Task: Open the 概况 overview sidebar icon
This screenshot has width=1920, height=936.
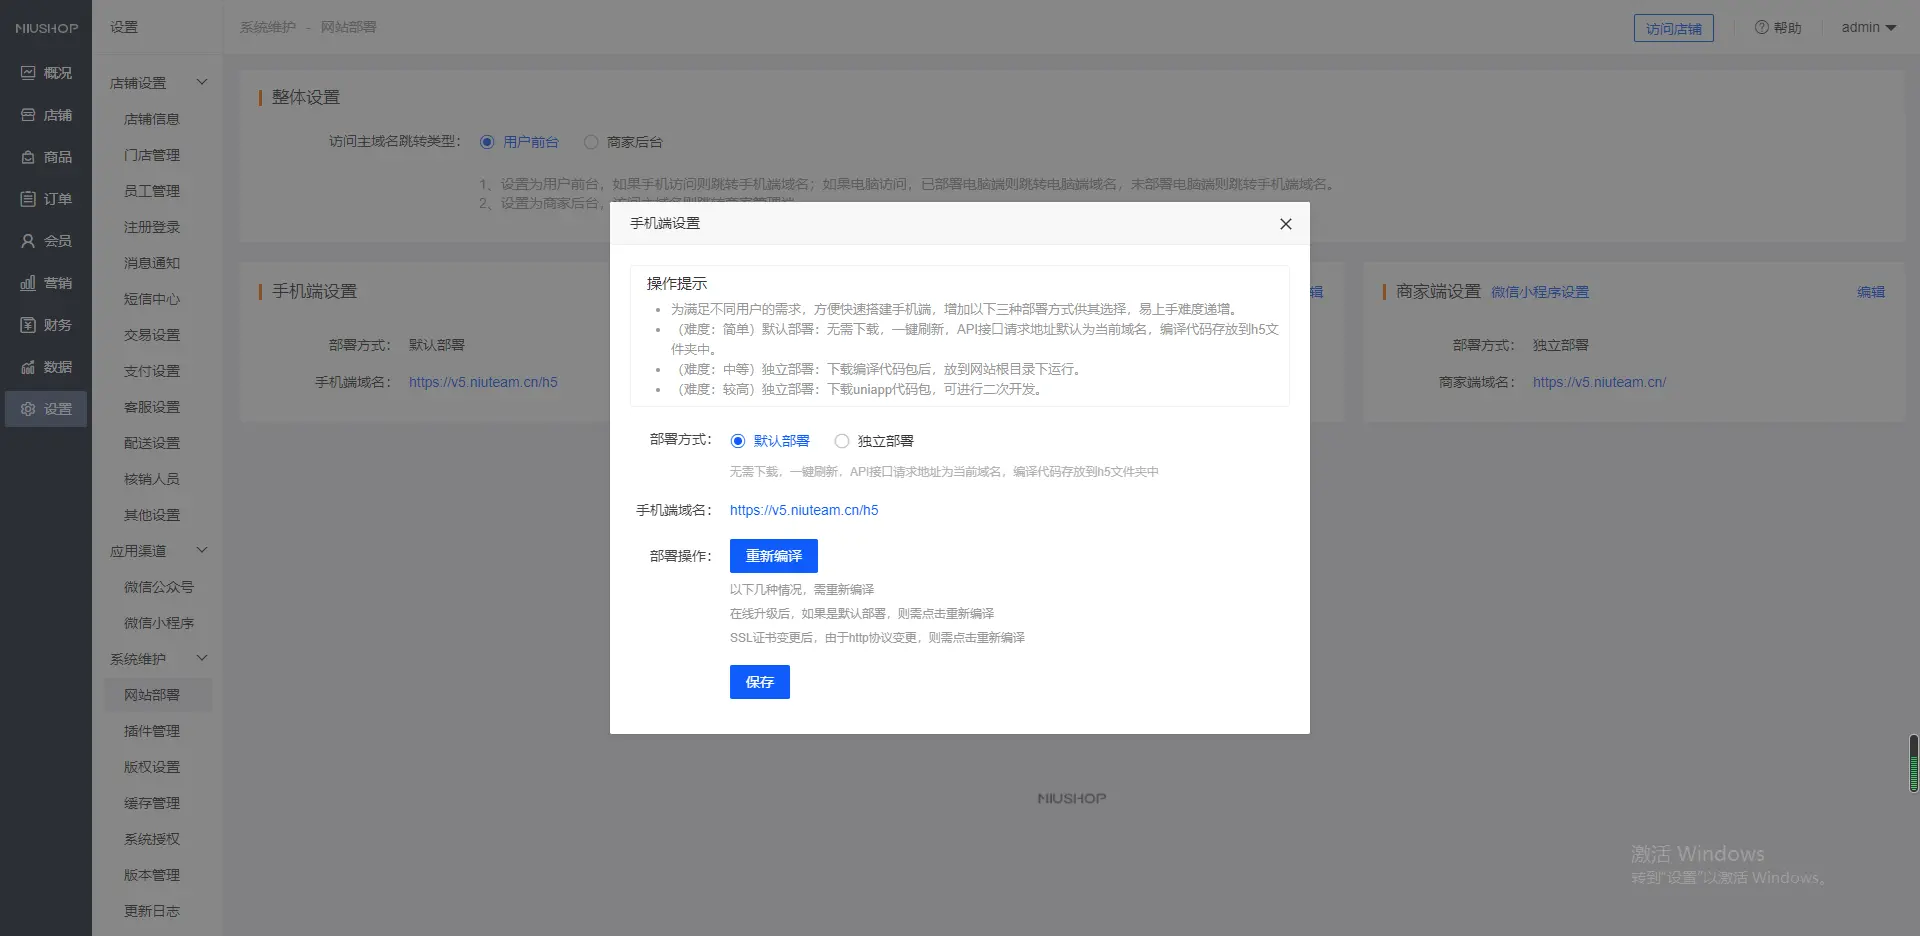Action: (x=28, y=73)
